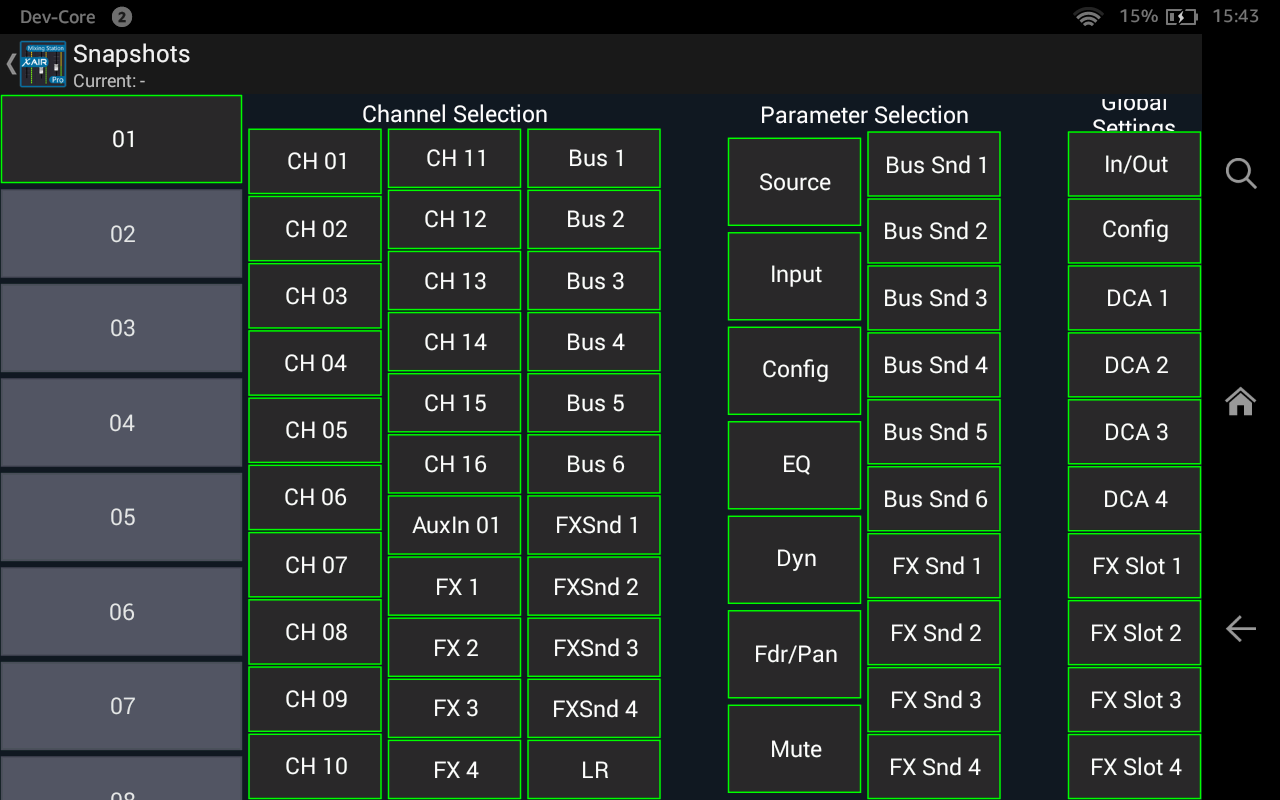Open the notification badge showing 2
The width and height of the screenshot is (1280, 800).
[121, 17]
